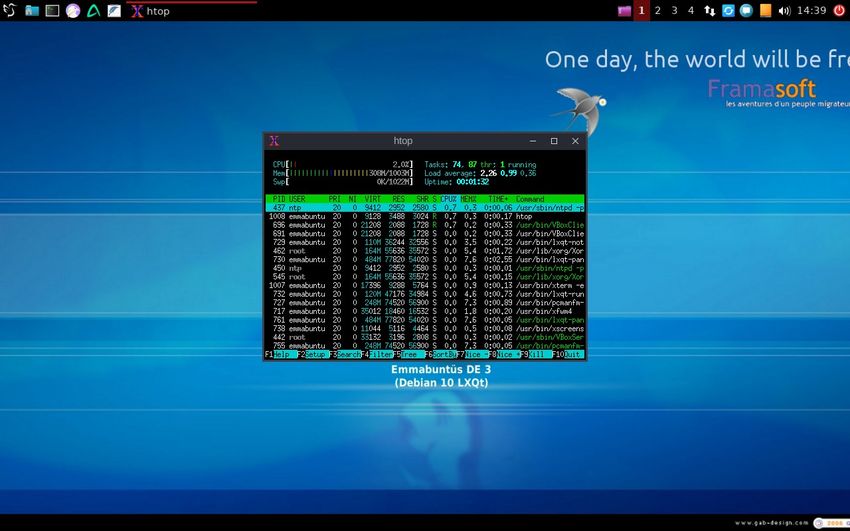The height and width of the screenshot is (531, 850).
Task: Sort by the Command column header
Action: click(x=530, y=199)
